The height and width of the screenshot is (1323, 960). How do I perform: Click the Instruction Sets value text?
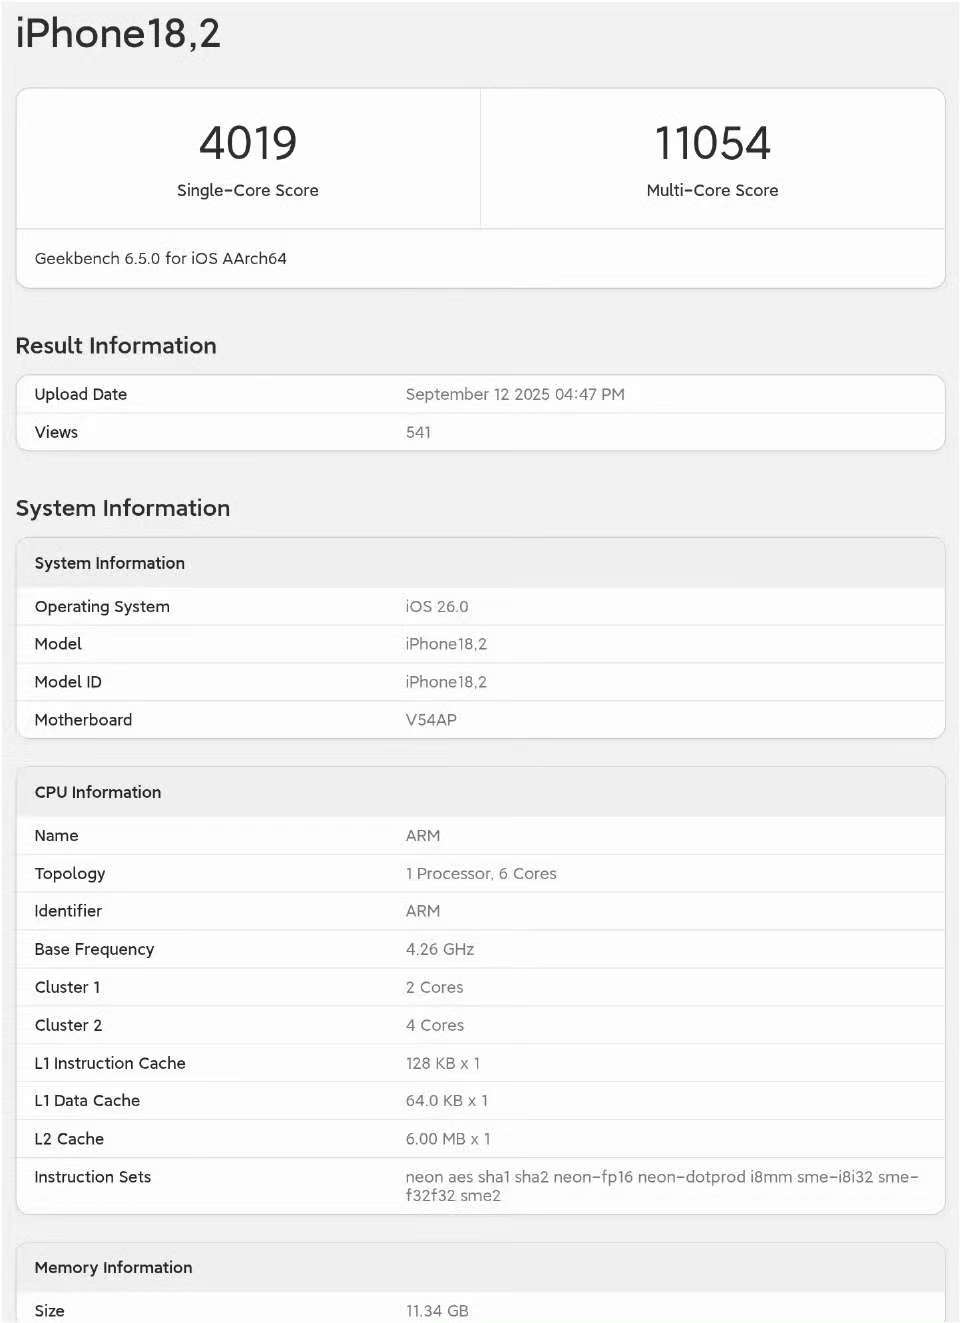pyautogui.click(x=660, y=1186)
